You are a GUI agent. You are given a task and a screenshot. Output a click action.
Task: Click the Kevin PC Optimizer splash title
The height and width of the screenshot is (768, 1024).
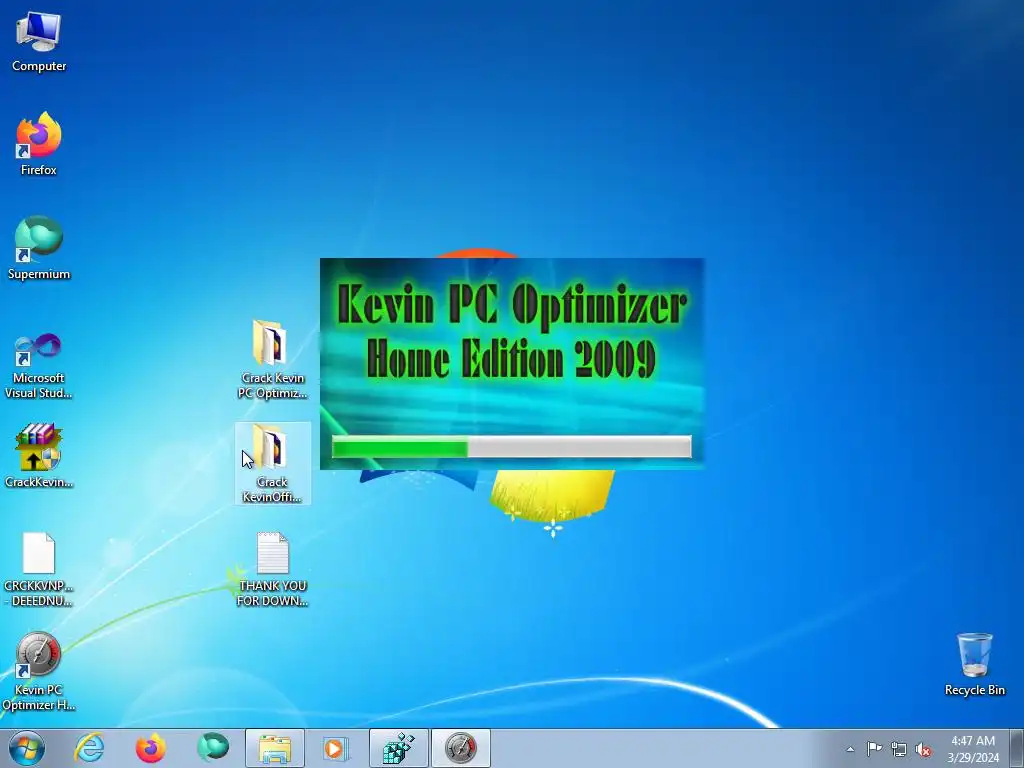point(512,304)
